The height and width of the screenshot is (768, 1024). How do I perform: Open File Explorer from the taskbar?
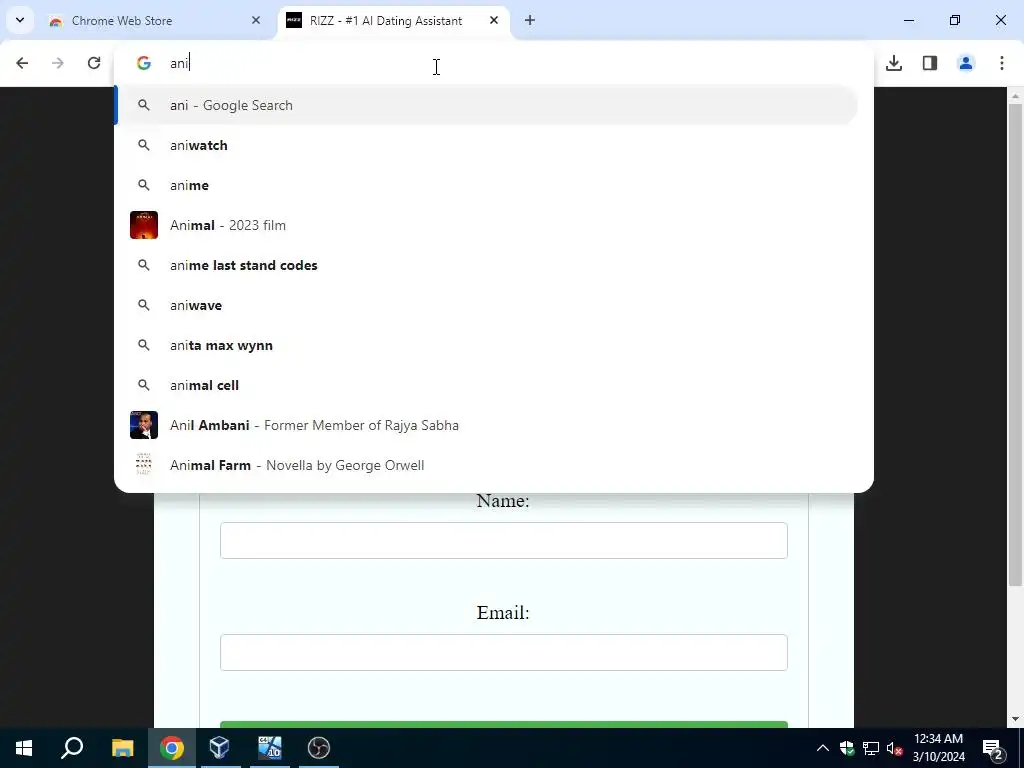(122, 748)
